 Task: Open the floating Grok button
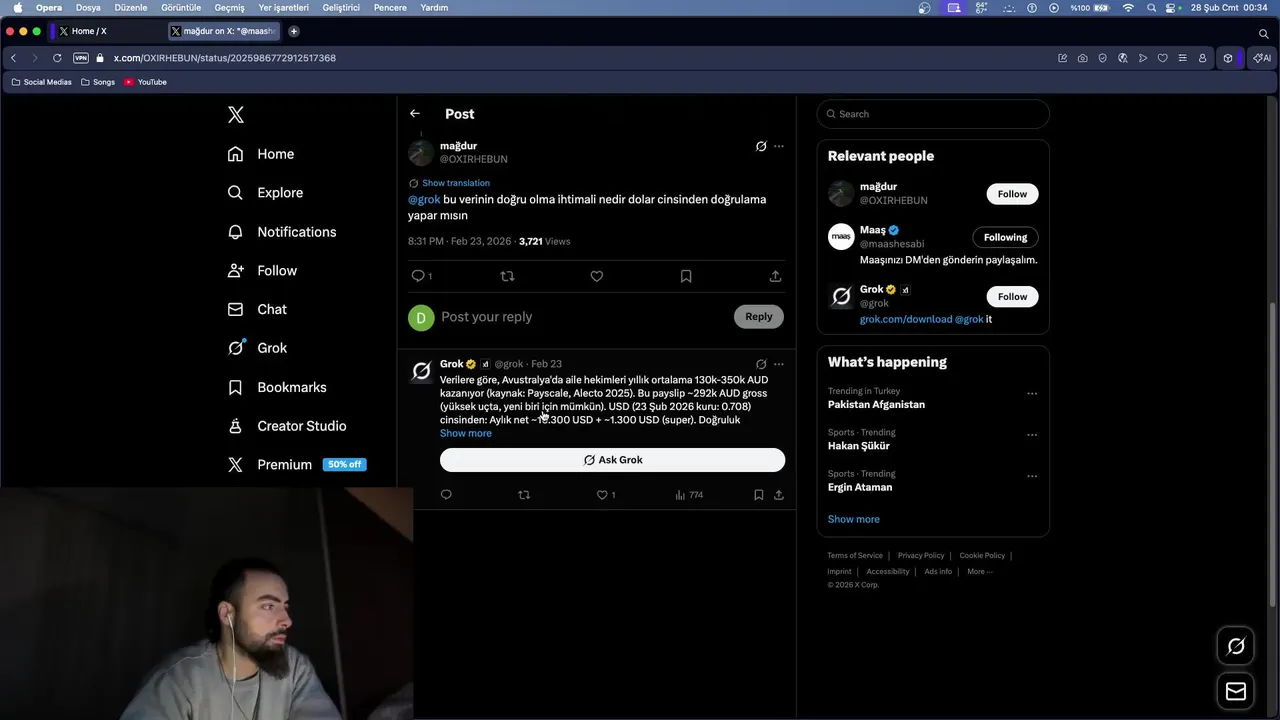(x=1236, y=647)
